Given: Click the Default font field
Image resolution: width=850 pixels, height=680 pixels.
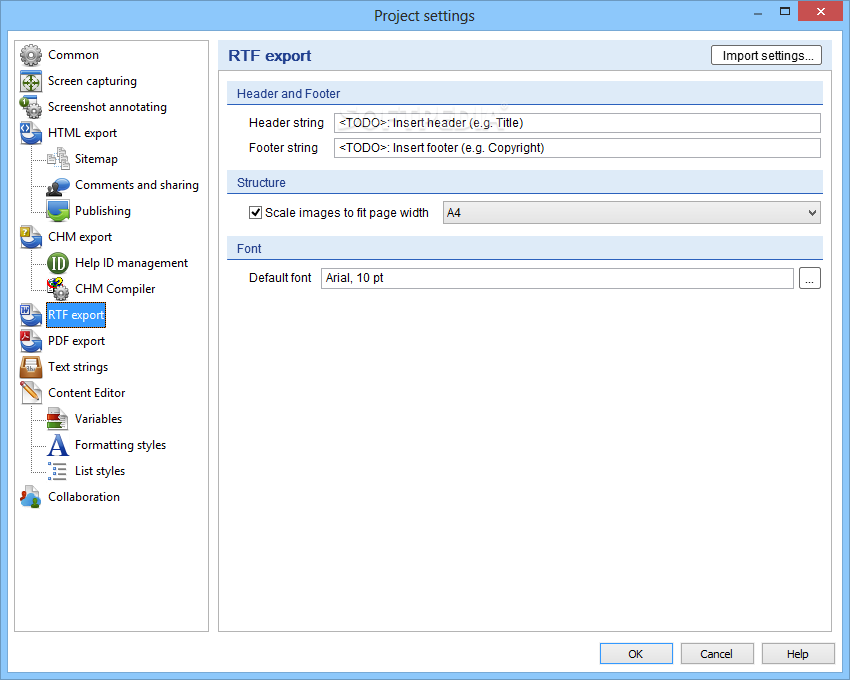Looking at the screenshot, I should pyautogui.click(x=557, y=278).
